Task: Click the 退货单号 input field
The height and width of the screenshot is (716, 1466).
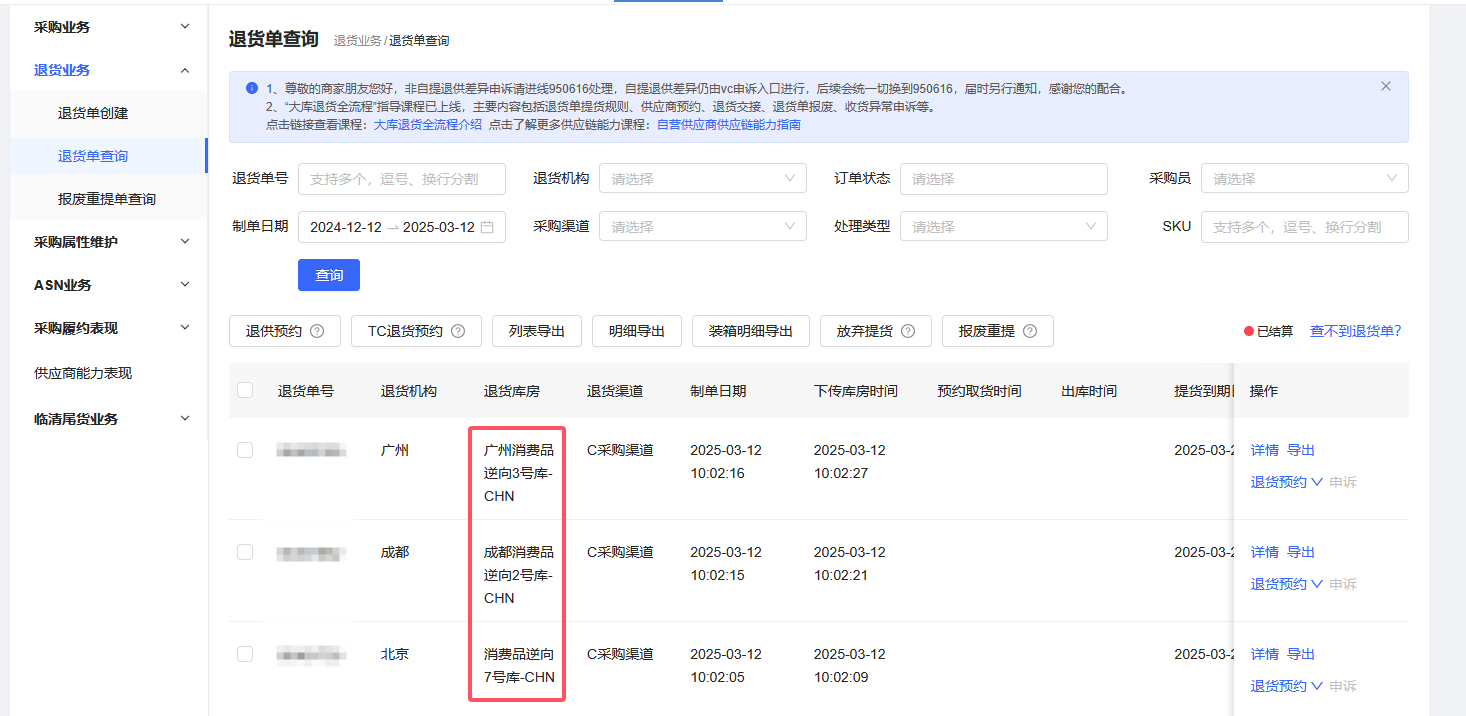Action: click(x=402, y=179)
